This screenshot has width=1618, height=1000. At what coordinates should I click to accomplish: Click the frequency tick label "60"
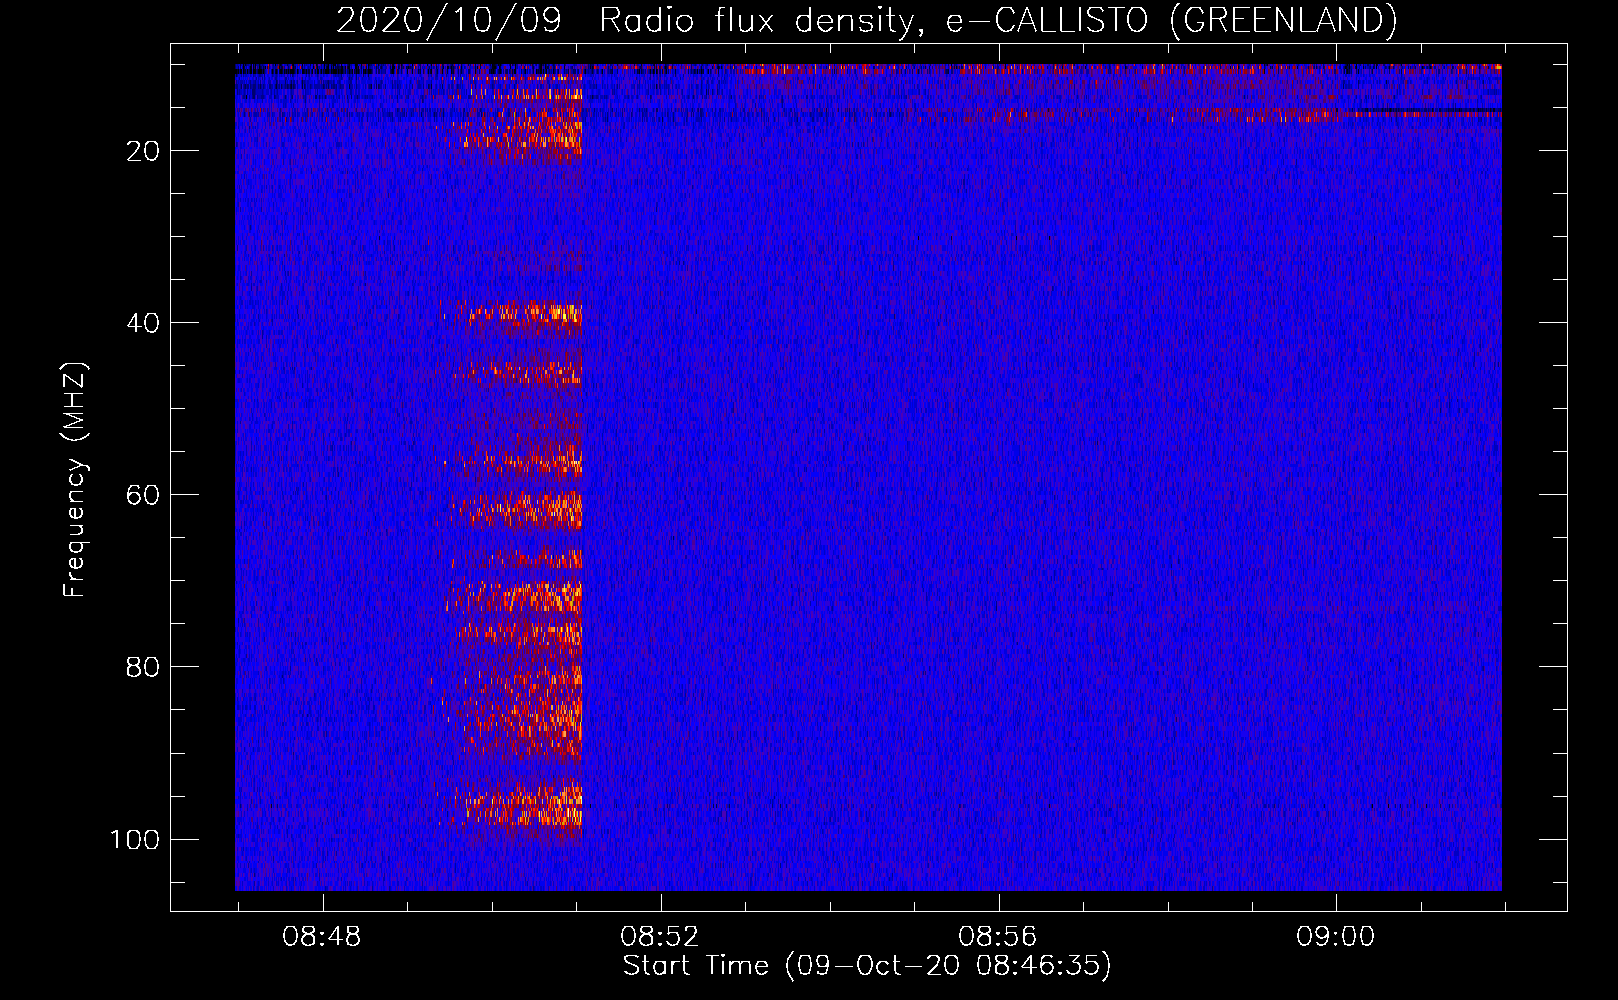[143, 495]
